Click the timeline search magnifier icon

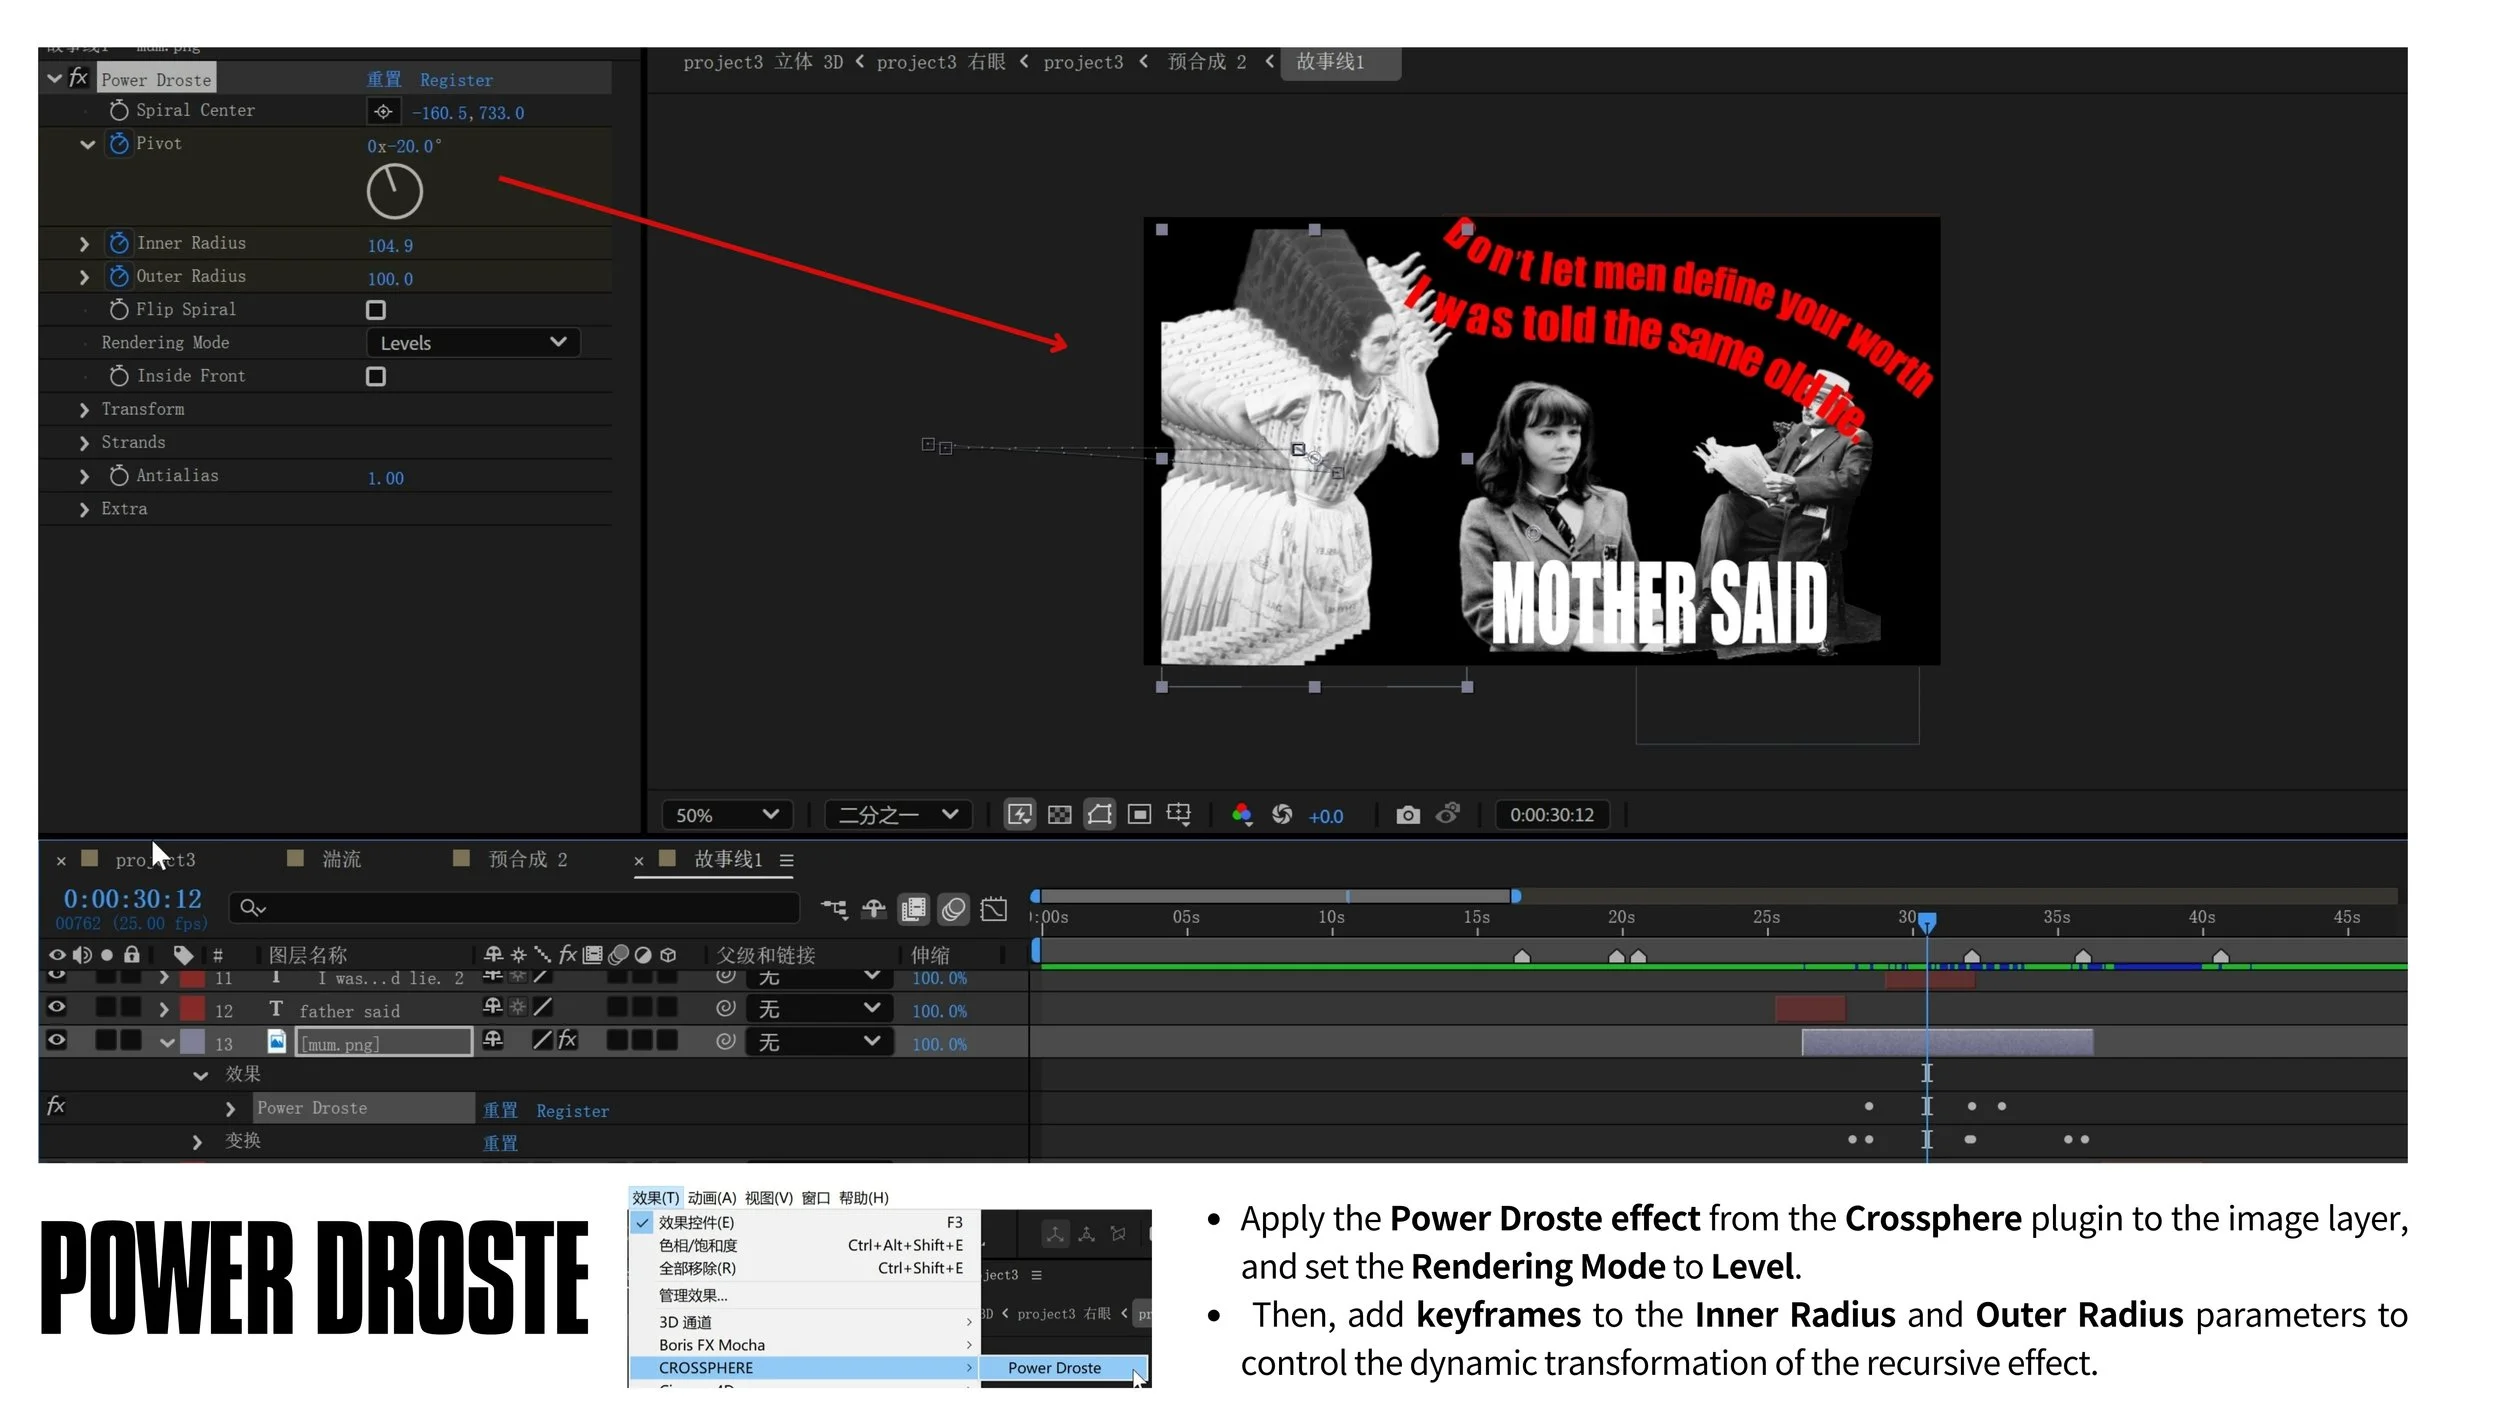click(250, 908)
